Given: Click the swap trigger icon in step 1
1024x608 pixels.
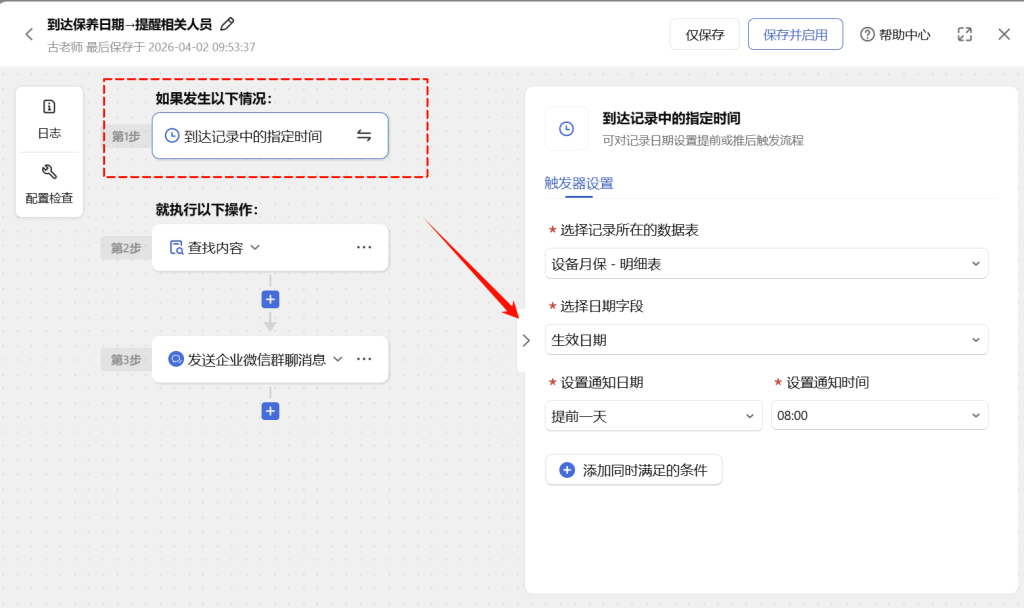Looking at the screenshot, I should pos(364,135).
